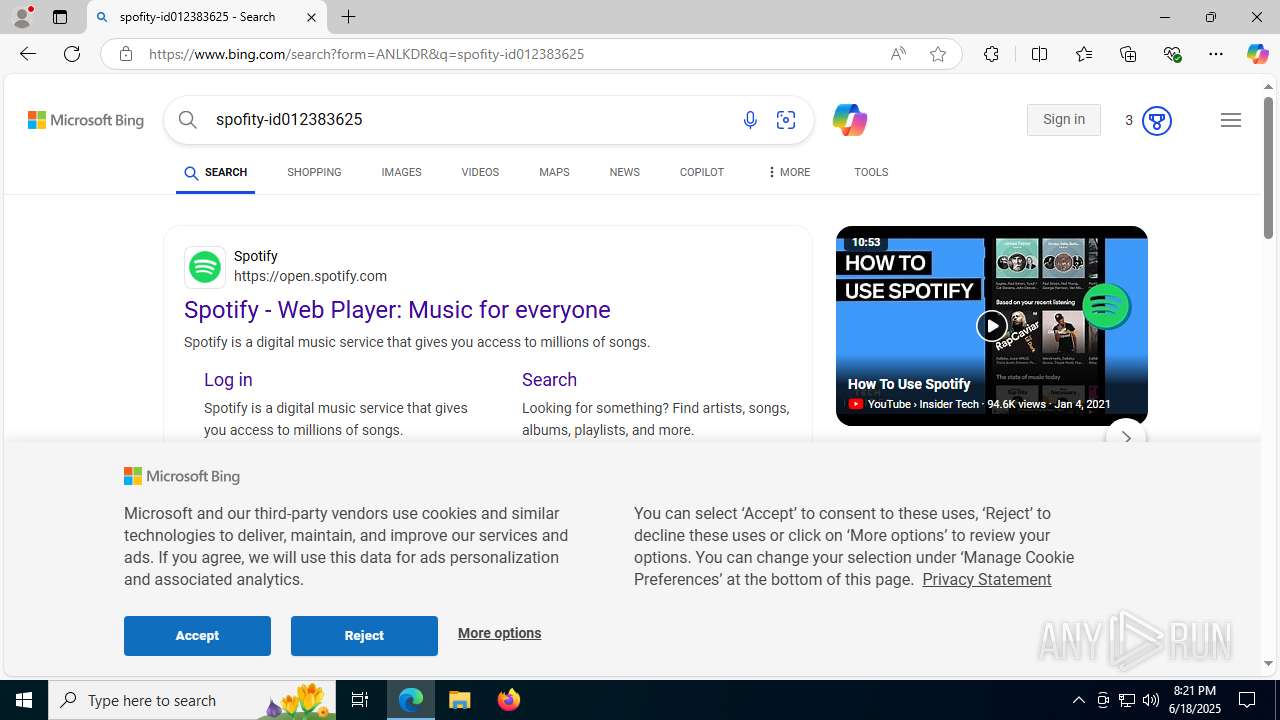Select the SEARCH results tab
The height and width of the screenshot is (720, 1280).
(x=215, y=173)
